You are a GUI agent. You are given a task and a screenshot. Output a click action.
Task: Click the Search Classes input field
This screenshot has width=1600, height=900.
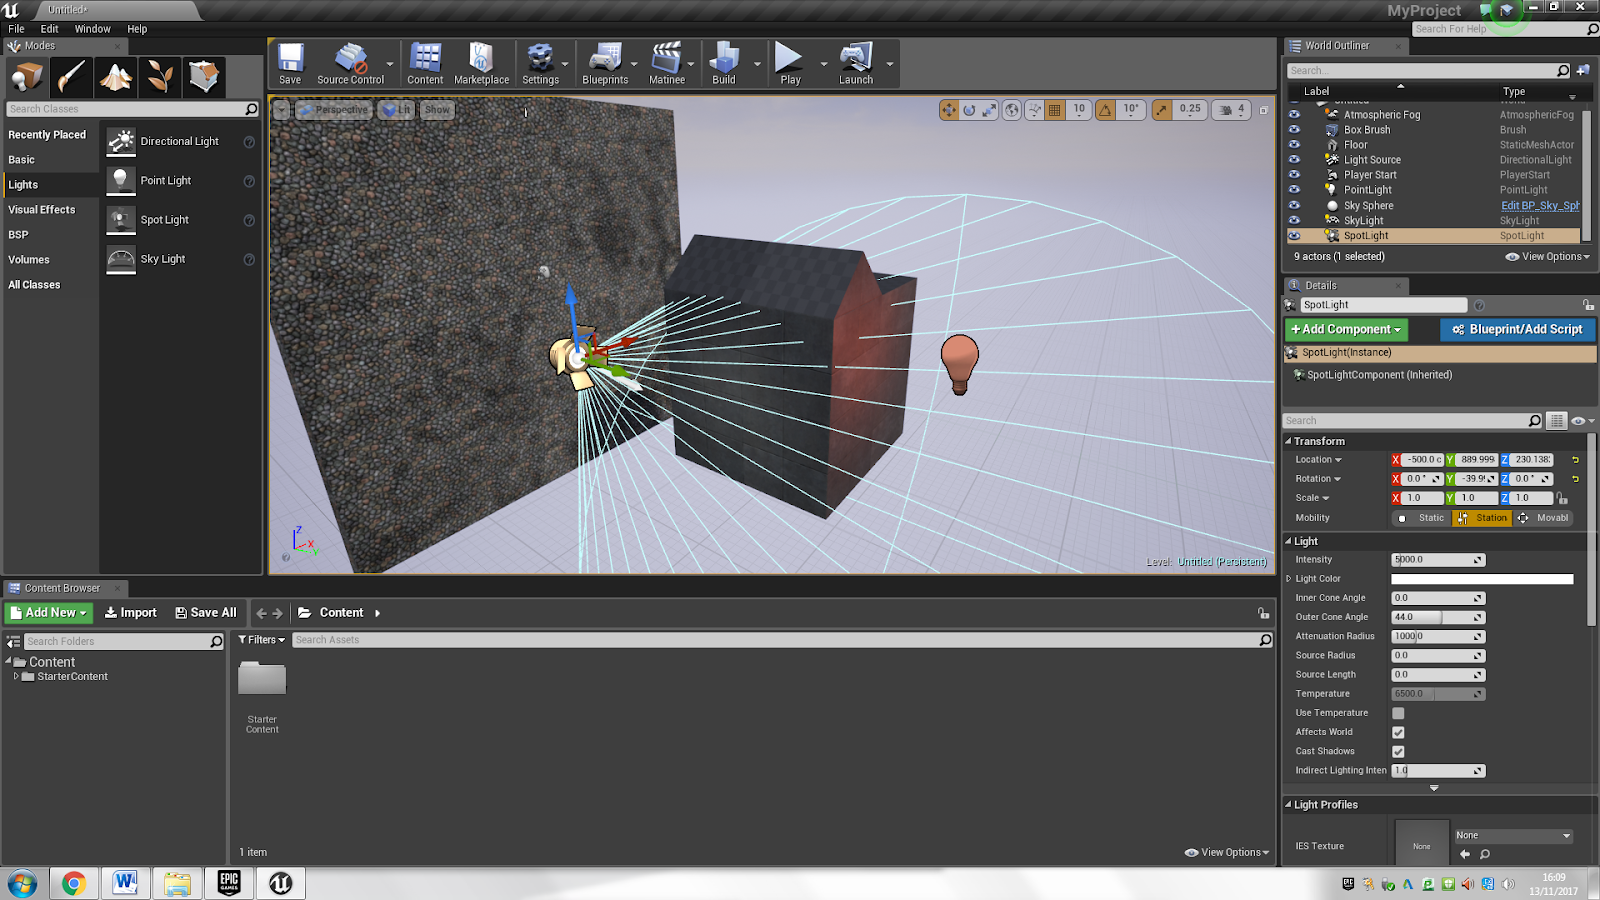pyautogui.click(x=132, y=109)
